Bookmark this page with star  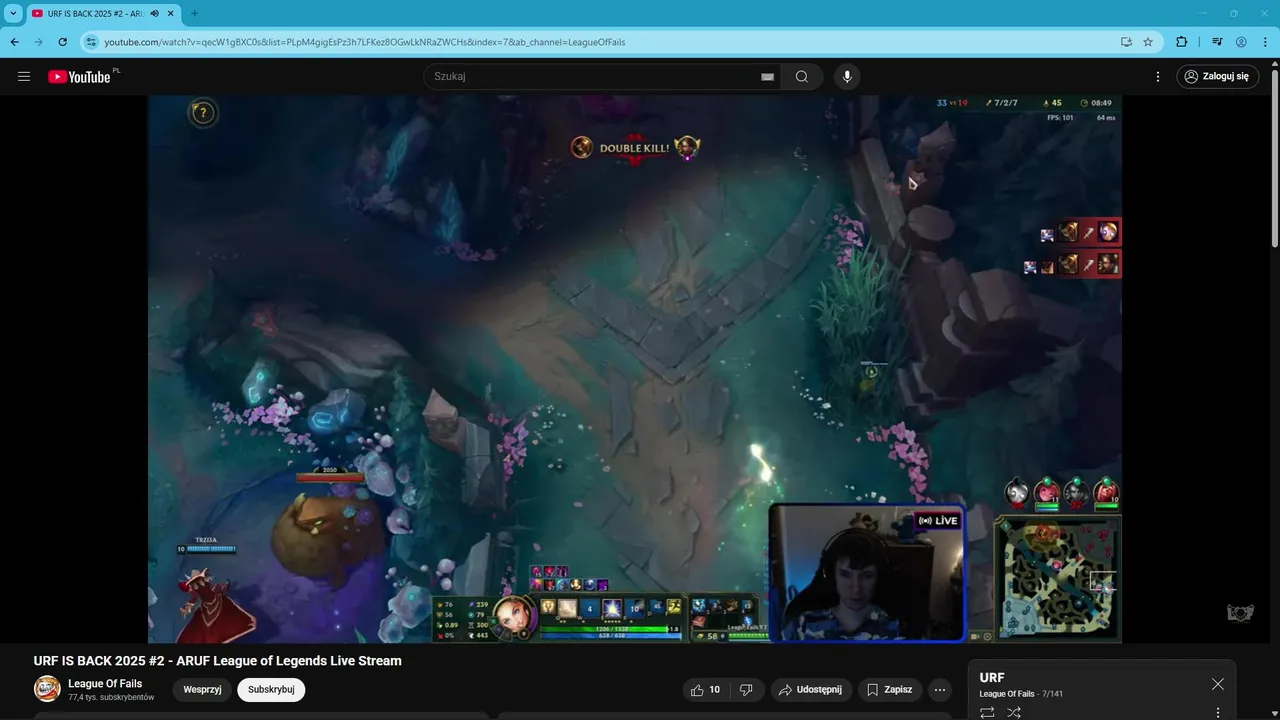click(x=1148, y=42)
